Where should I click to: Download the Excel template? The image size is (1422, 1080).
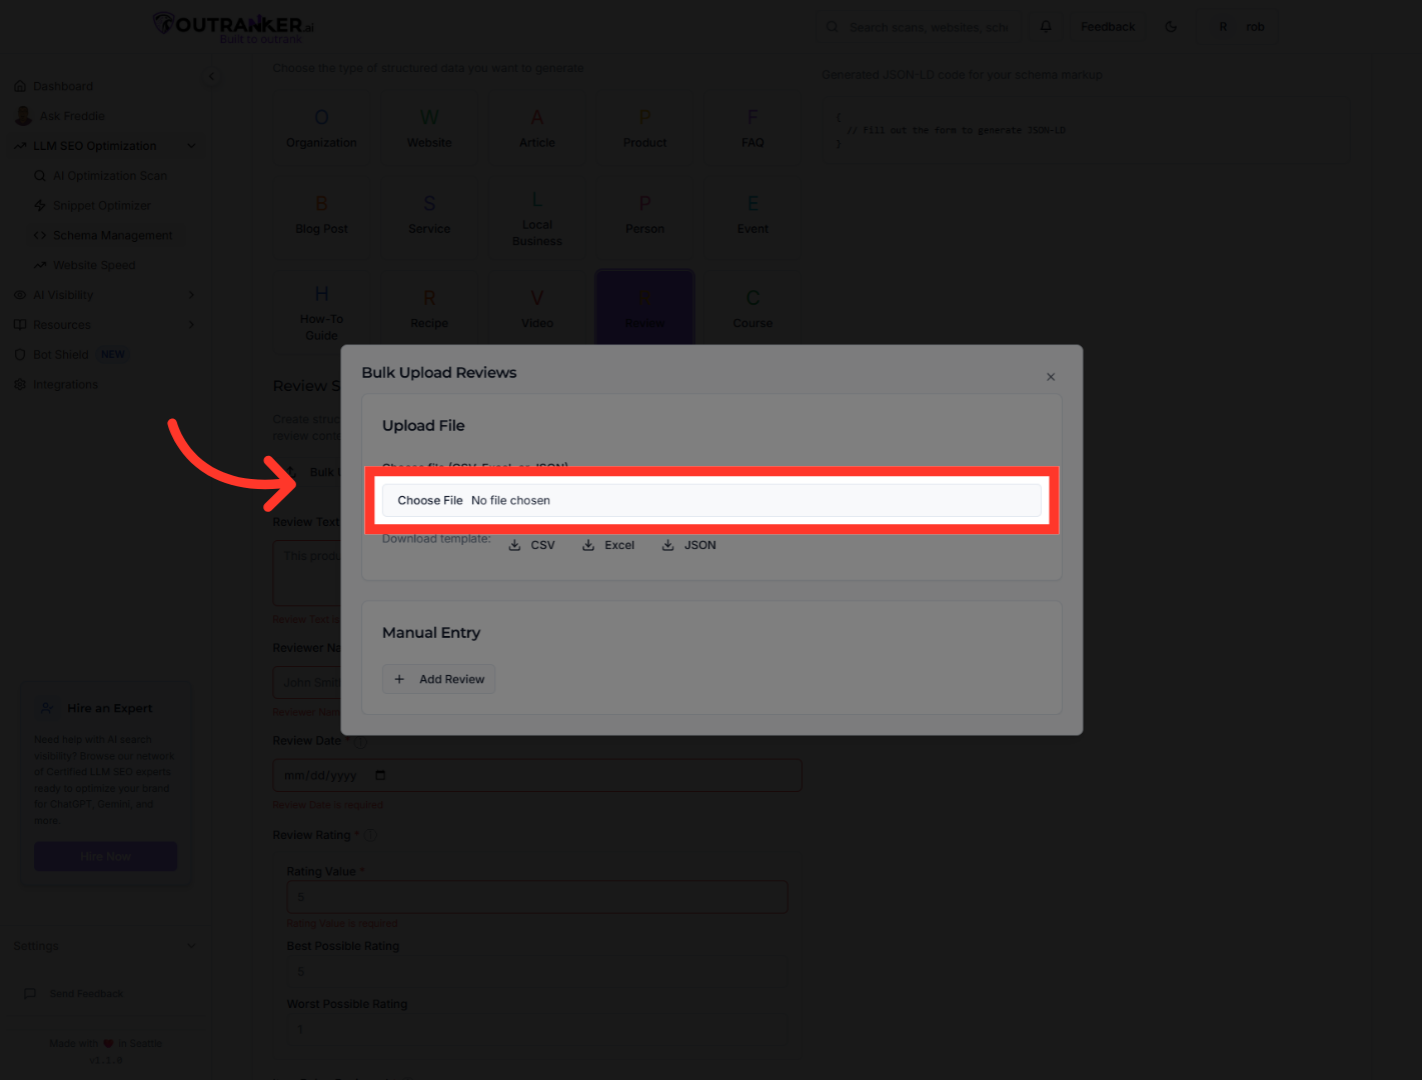608,545
